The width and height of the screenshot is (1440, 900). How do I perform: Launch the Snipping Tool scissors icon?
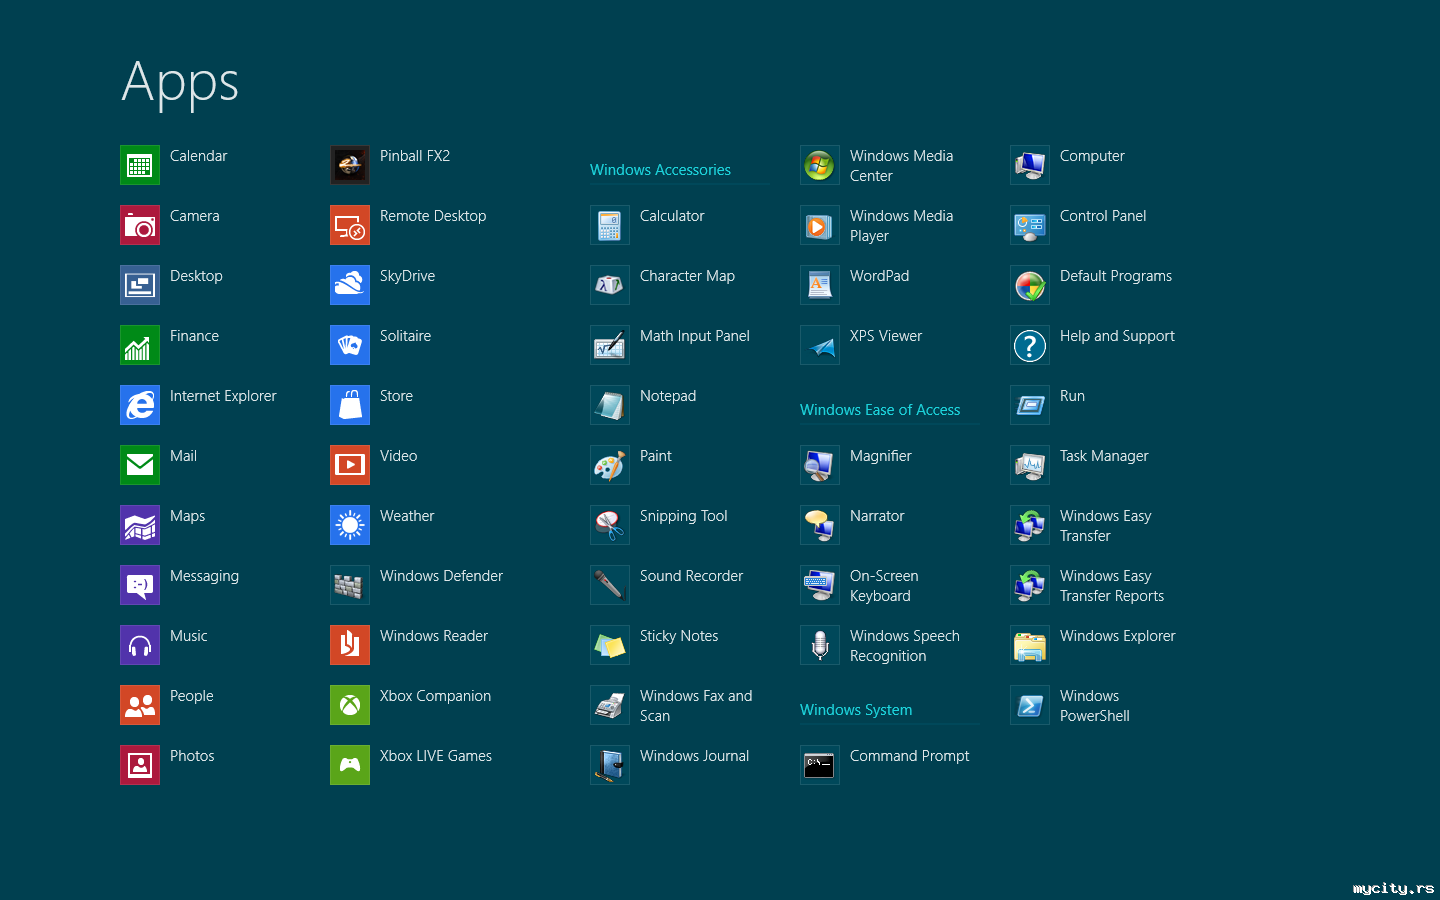610,525
